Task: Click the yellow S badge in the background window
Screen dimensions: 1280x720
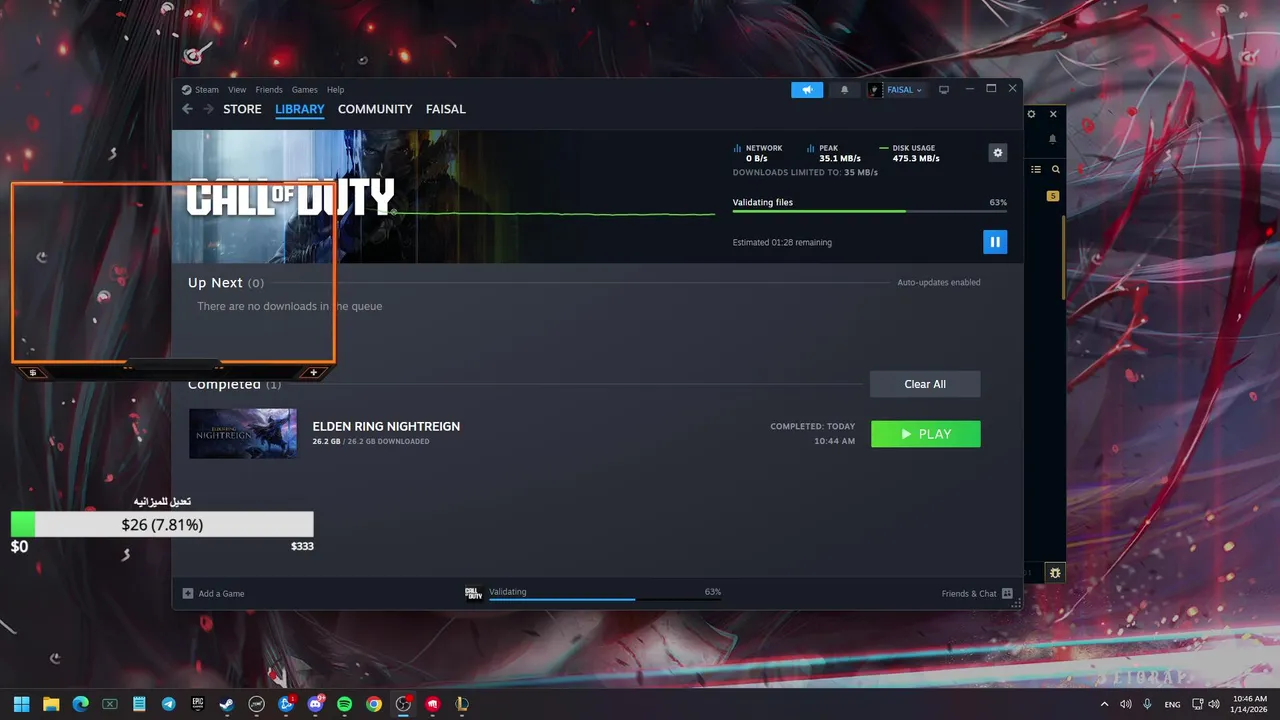Action: click(1053, 196)
